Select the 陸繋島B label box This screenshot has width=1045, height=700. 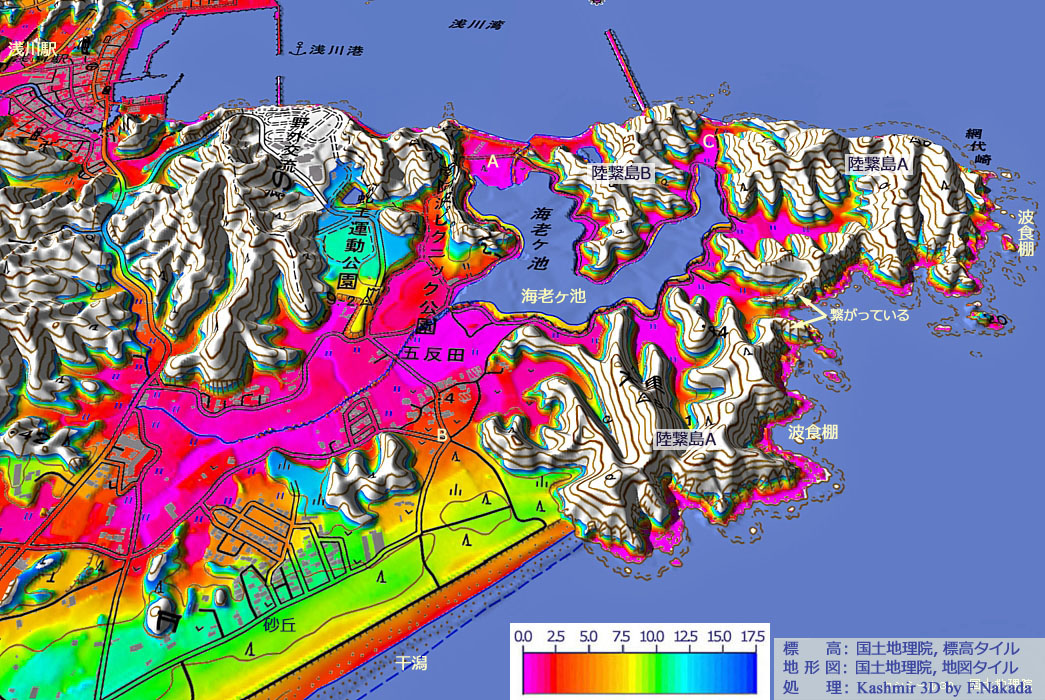coord(621,173)
